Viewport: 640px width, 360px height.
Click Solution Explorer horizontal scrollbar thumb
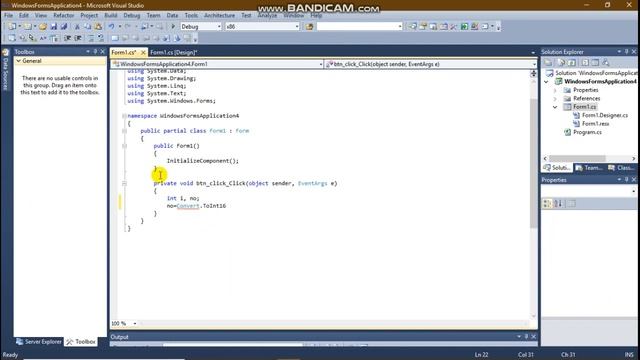point(577,158)
